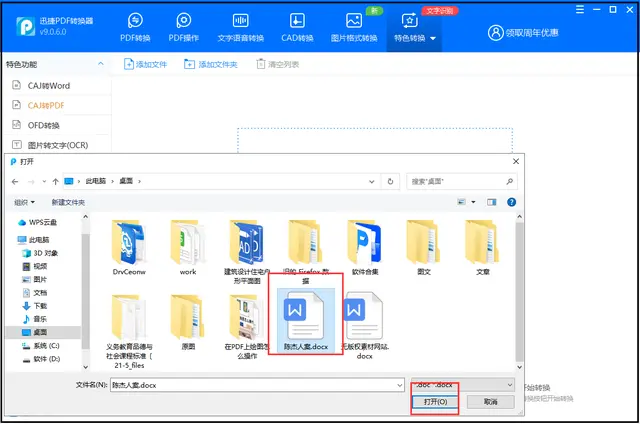The image size is (640, 424).
Task: Toggle the preview pane button
Action: click(x=491, y=202)
